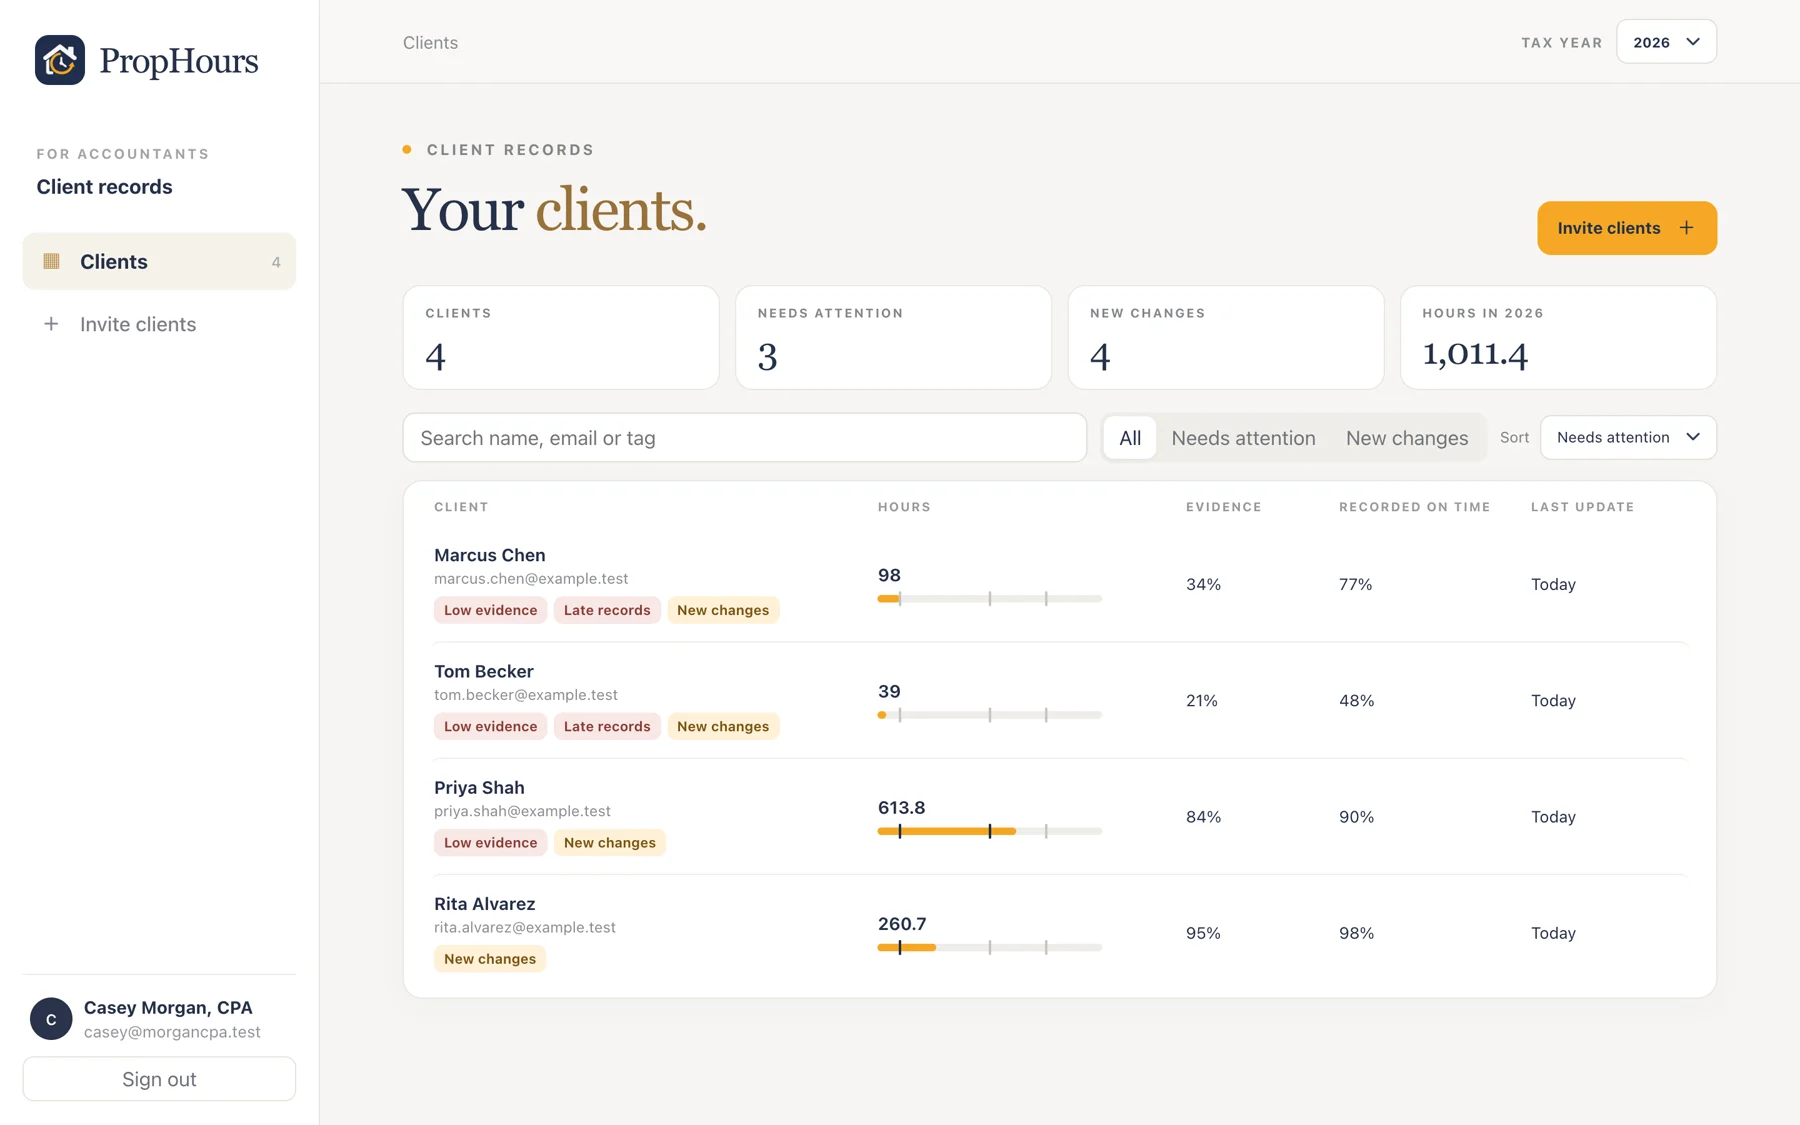Click in the search name, email or tag field
Screen dimensions: 1800x1125
click(x=744, y=438)
